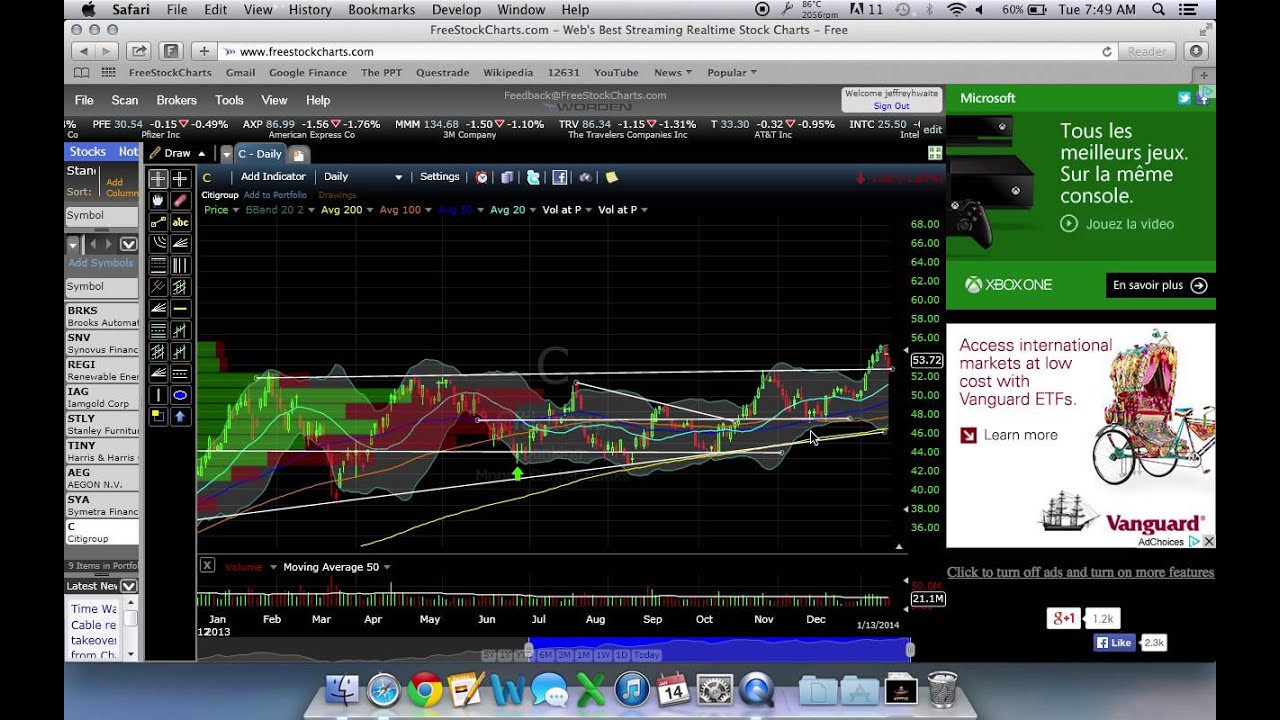
Task: Open the Scan menu
Action: point(125,100)
